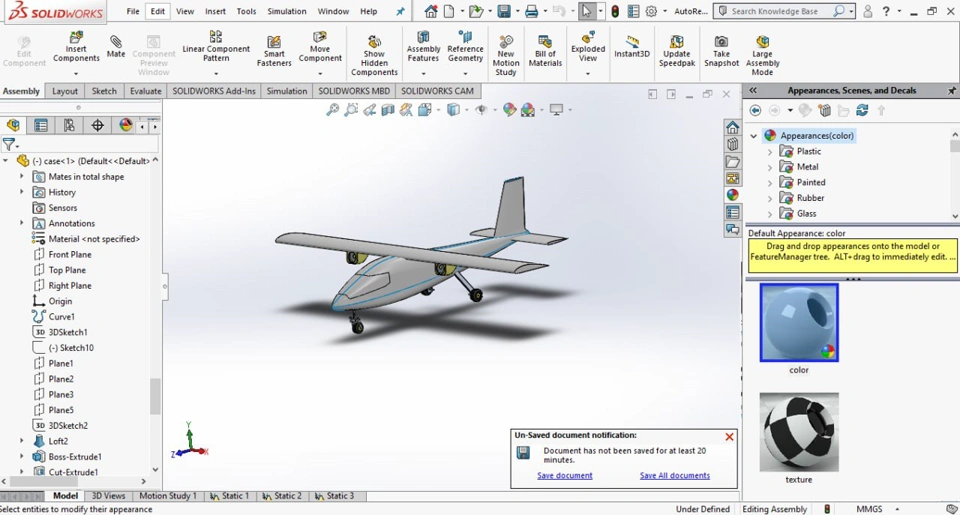
Task: Expand the History node in tree
Action: [x=22, y=192]
